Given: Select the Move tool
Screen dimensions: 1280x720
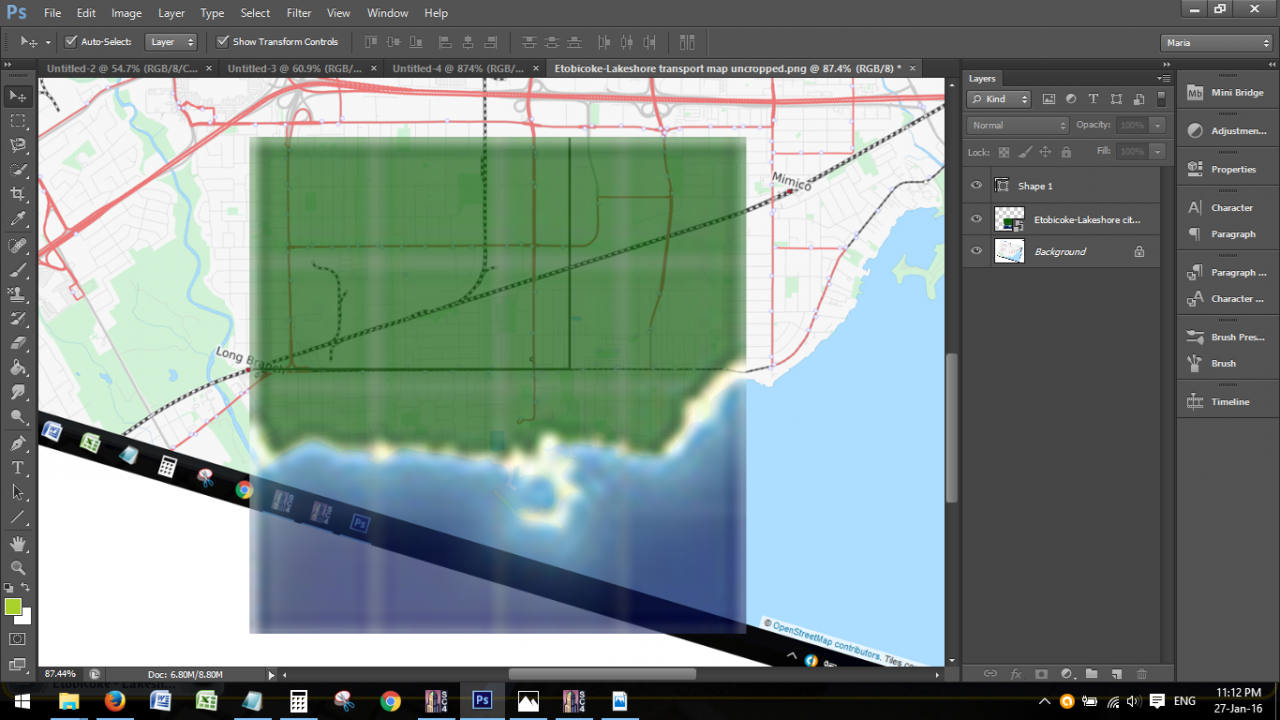Looking at the screenshot, I should click(18, 96).
